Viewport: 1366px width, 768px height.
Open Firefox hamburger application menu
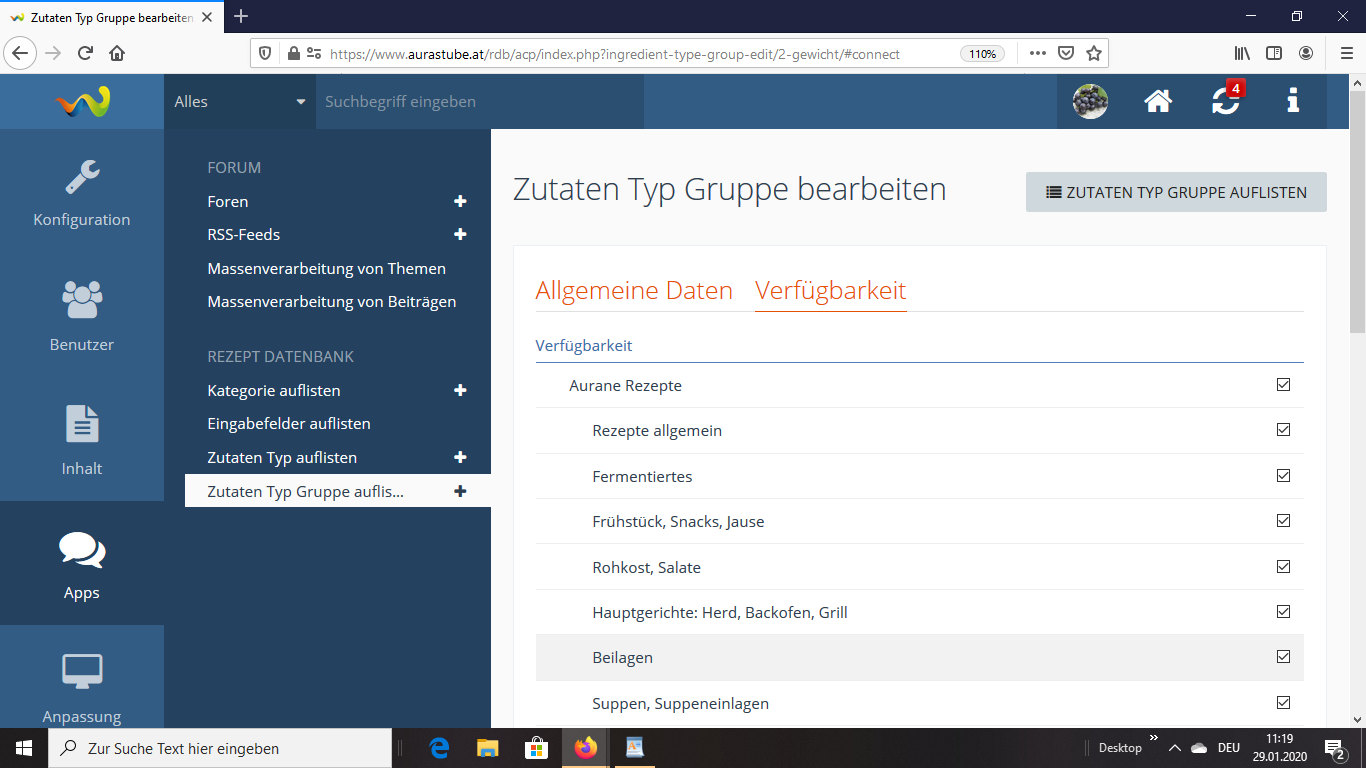[1345, 53]
